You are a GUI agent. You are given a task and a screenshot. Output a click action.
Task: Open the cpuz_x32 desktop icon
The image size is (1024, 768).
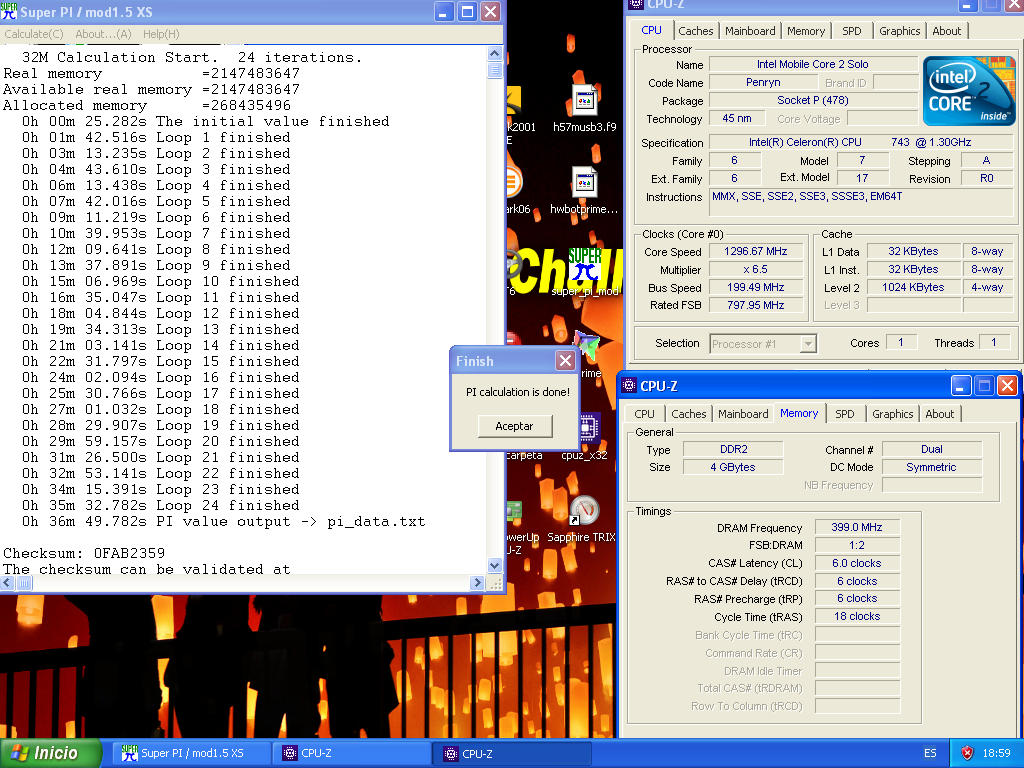click(x=588, y=428)
